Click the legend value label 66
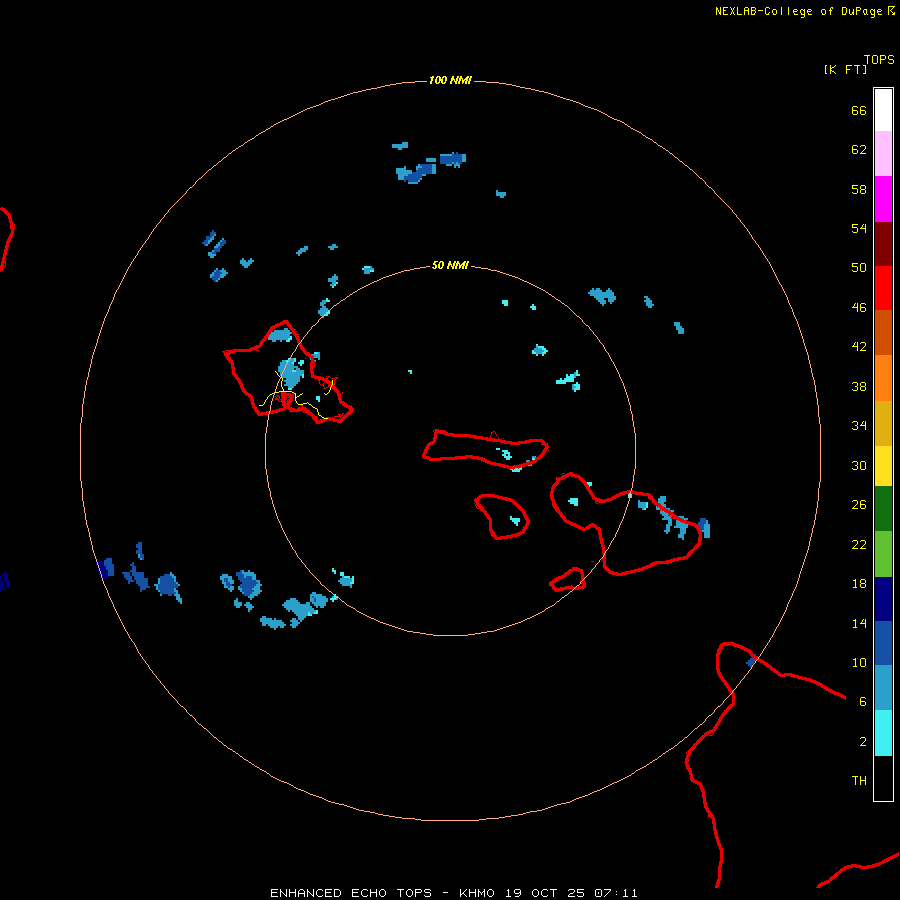 [859, 110]
